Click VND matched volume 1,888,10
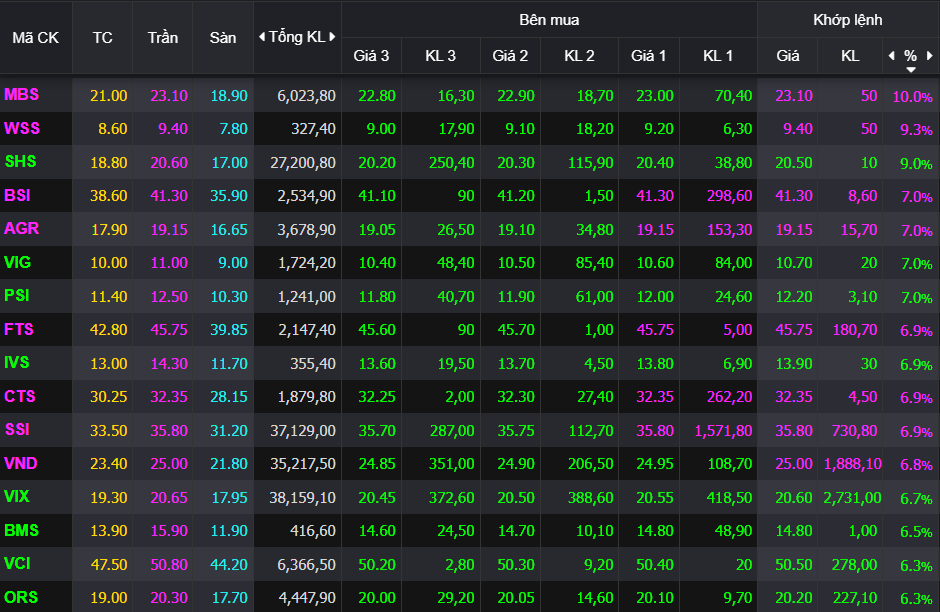Viewport: 940px width, 612px height. tap(852, 464)
